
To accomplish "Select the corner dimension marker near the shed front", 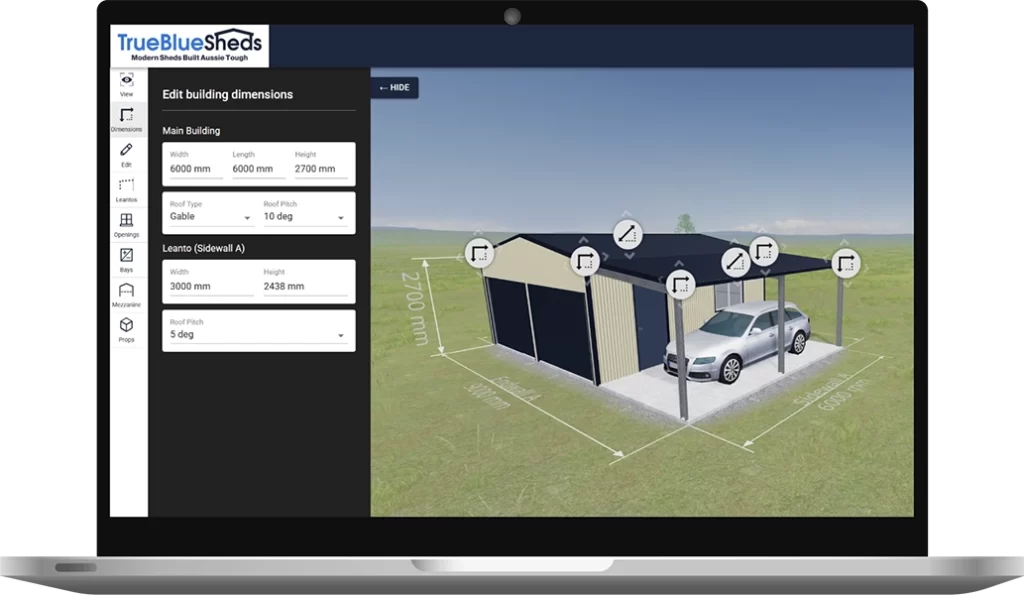I will [x=681, y=285].
